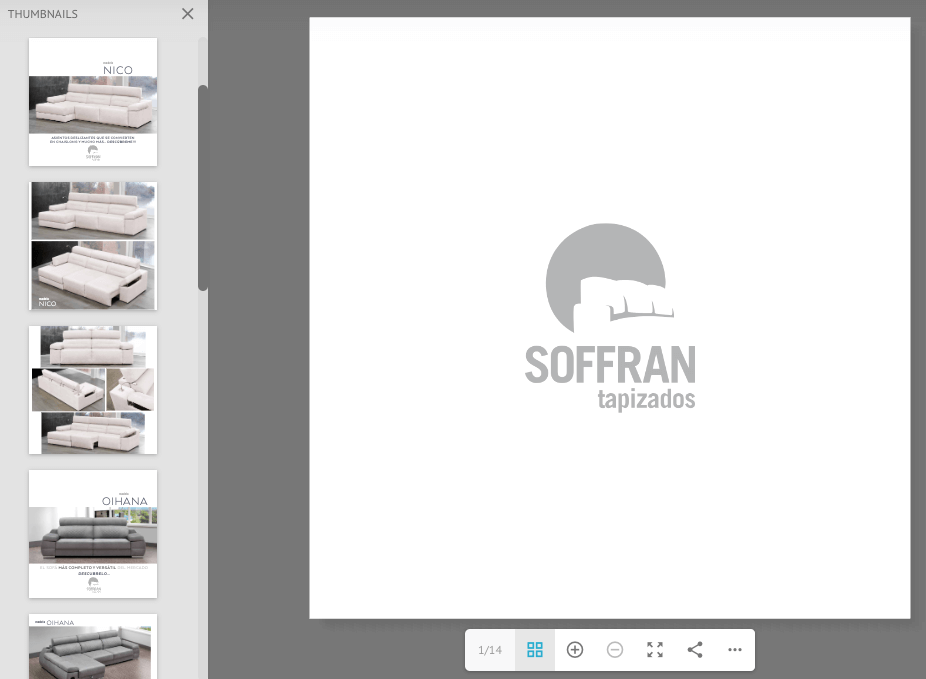Screen dimensions: 926x679
Task: Toggle the thumbnails grid view button
Action: tap(535, 650)
